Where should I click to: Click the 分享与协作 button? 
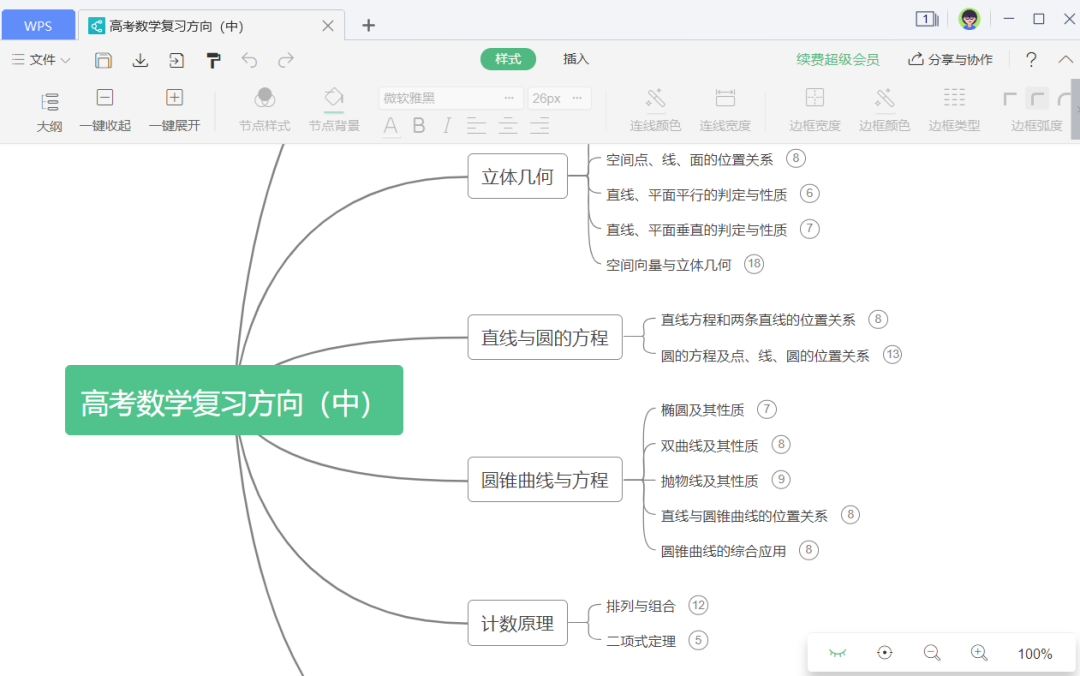(950, 60)
